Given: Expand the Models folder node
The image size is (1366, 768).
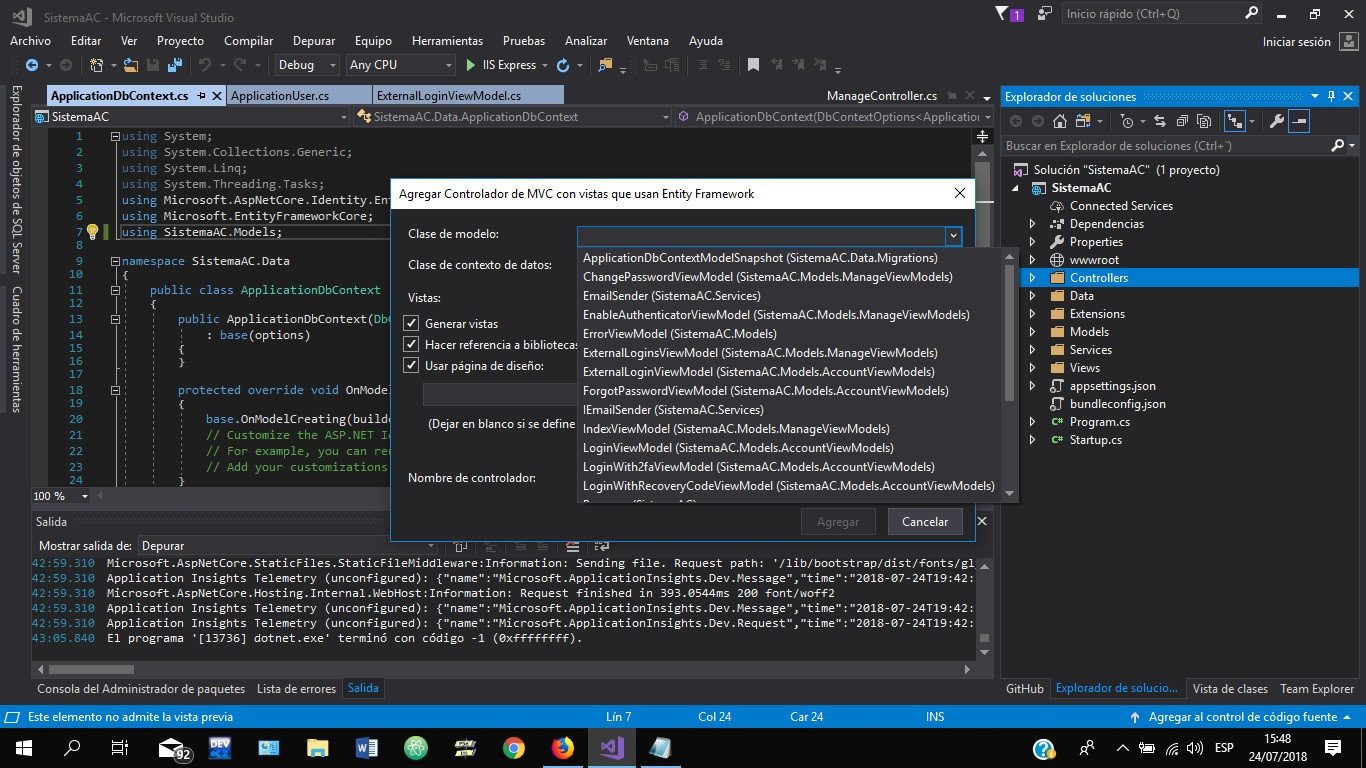Looking at the screenshot, I should click(1033, 332).
